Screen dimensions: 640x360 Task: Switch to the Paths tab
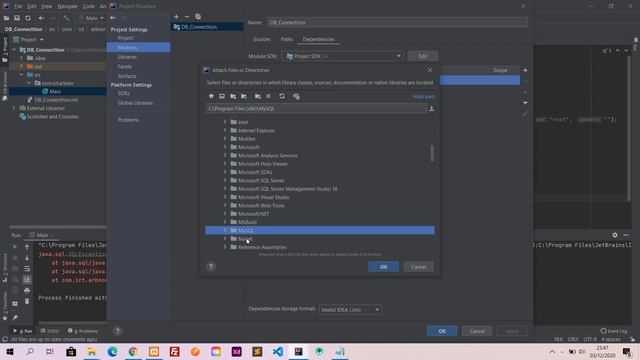point(287,39)
